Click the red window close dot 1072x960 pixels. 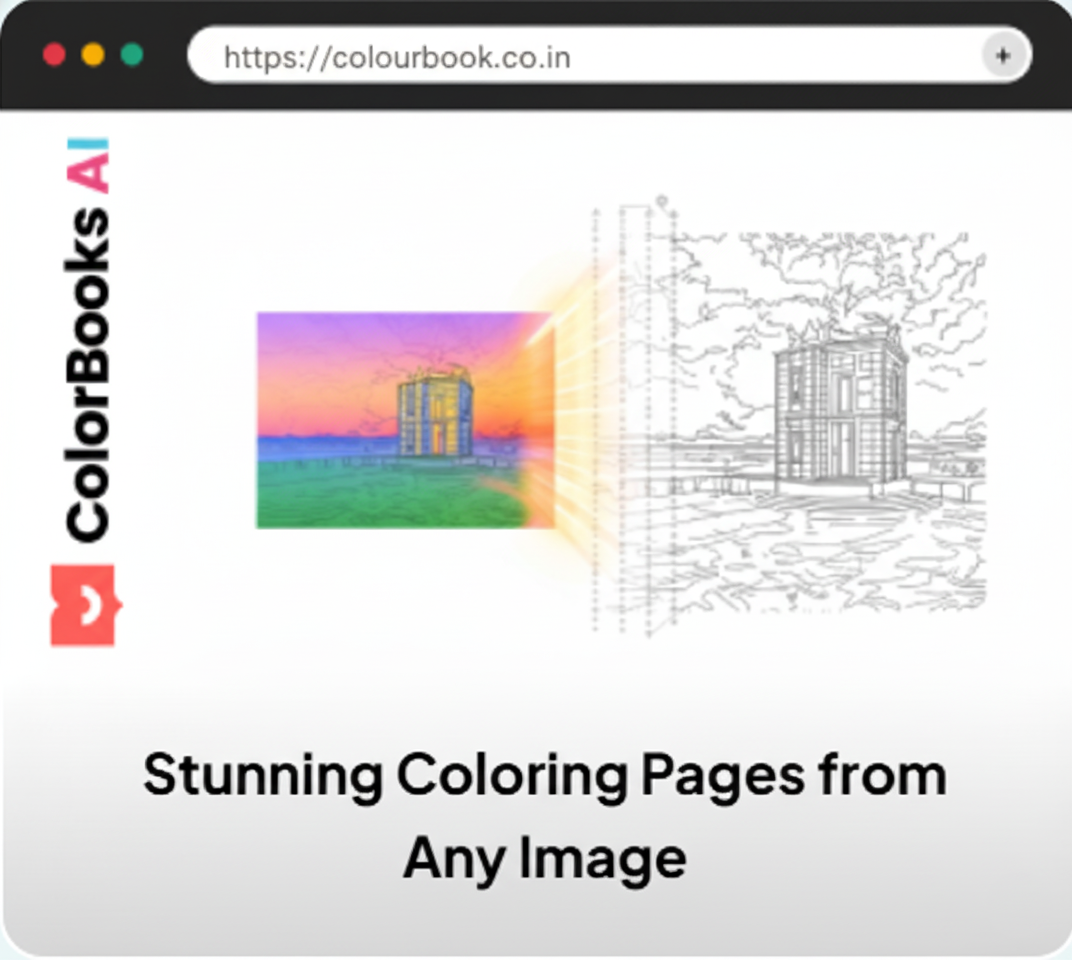point(54,54)
